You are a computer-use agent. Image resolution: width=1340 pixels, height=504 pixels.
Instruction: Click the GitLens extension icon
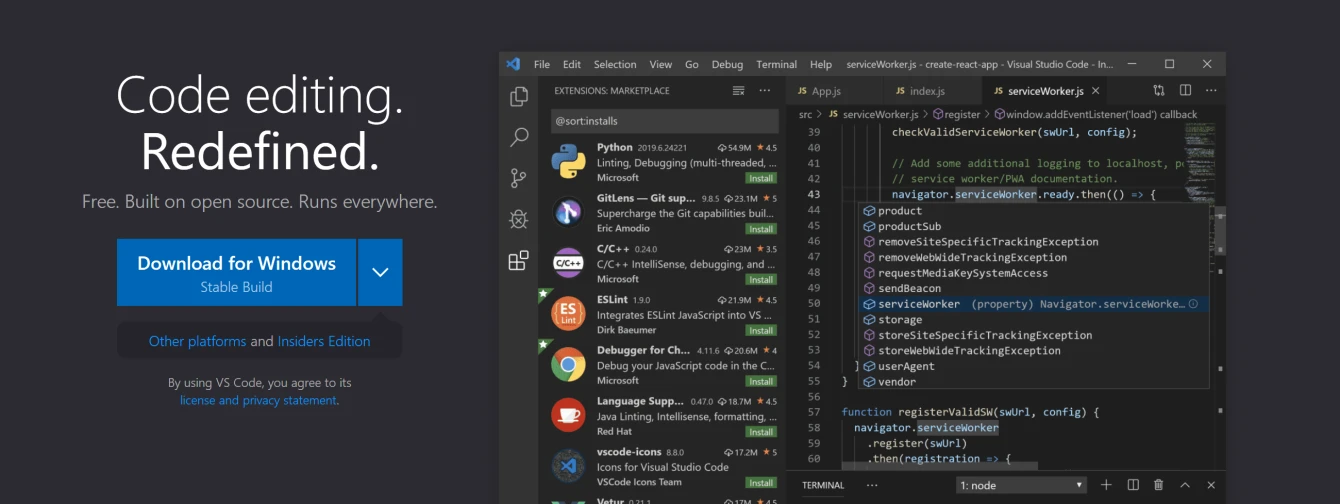pyautogui.click(x=568, y=212)
